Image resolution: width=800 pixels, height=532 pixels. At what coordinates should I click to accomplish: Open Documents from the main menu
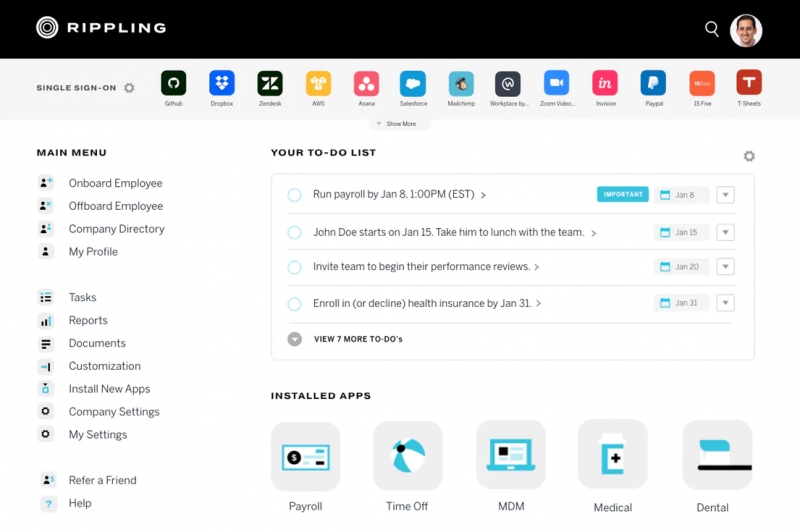point(82,343)
